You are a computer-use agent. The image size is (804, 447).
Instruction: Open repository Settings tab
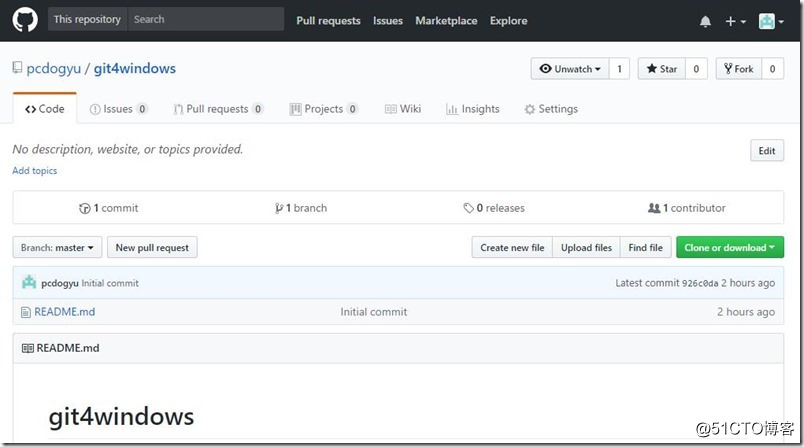click(551, 109)
